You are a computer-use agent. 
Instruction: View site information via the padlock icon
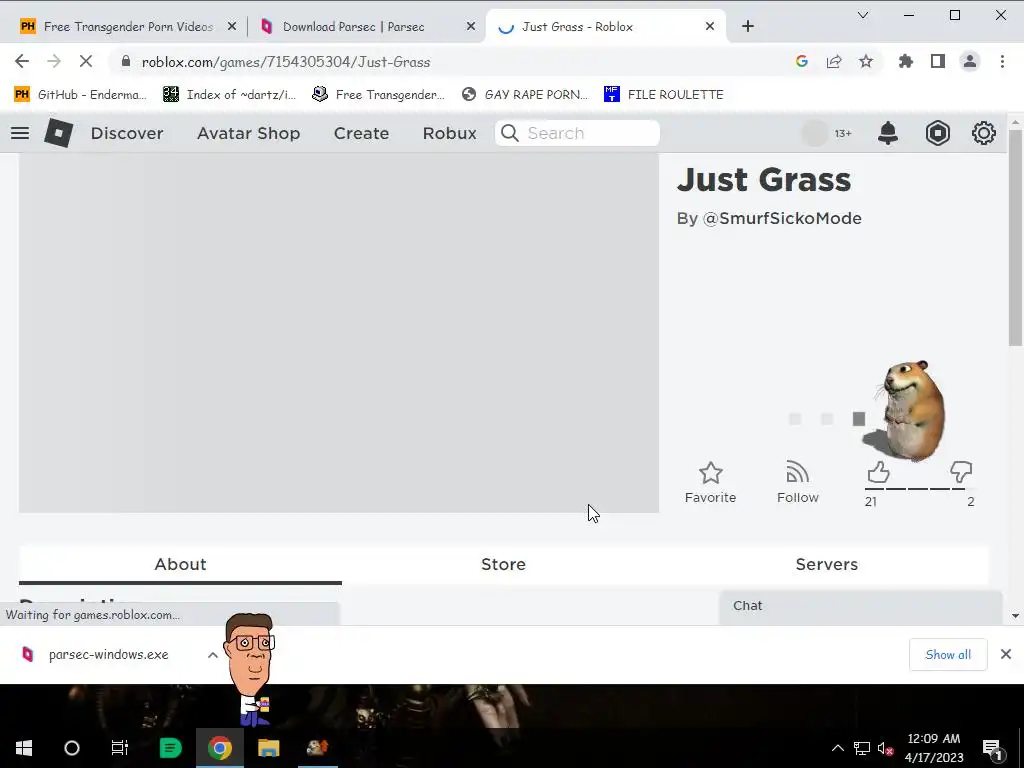125,61
